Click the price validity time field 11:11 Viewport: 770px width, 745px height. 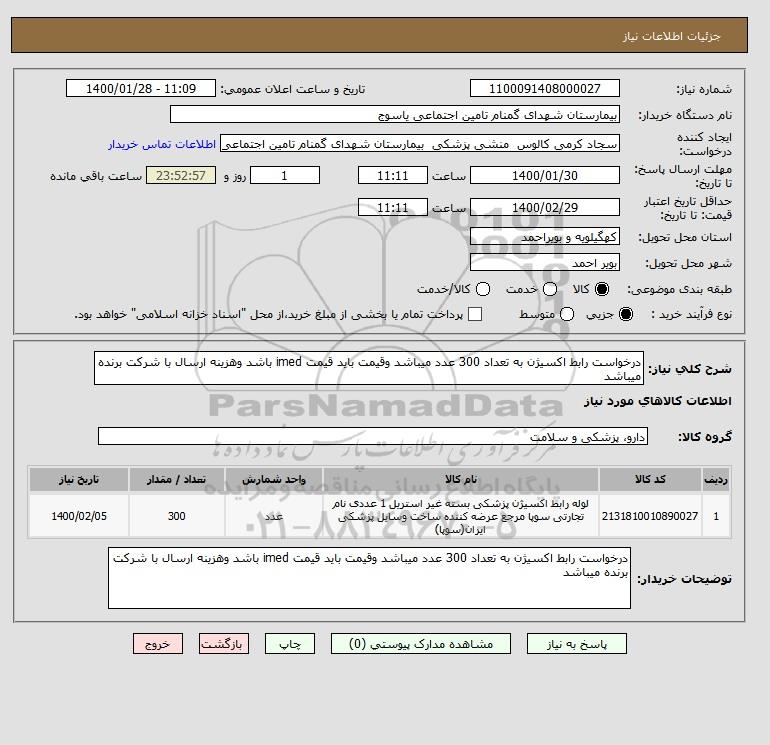click(393, 207)
